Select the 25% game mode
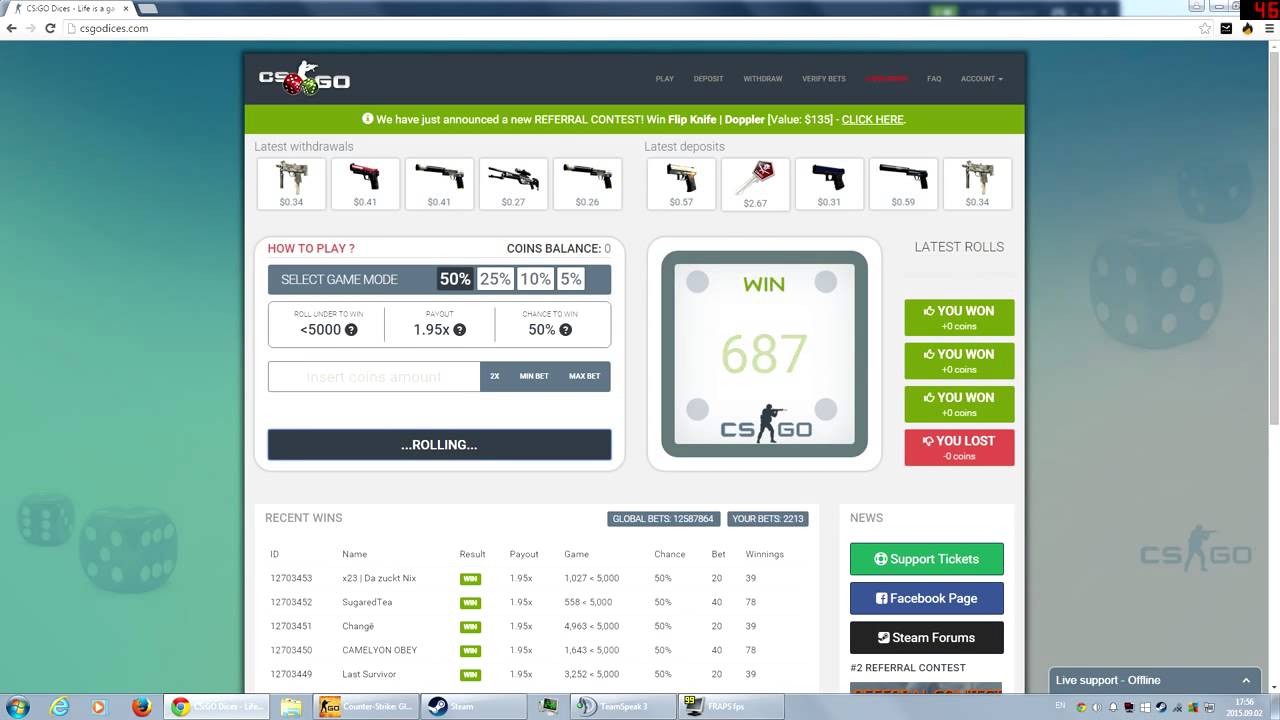 [x=496, y=279]
